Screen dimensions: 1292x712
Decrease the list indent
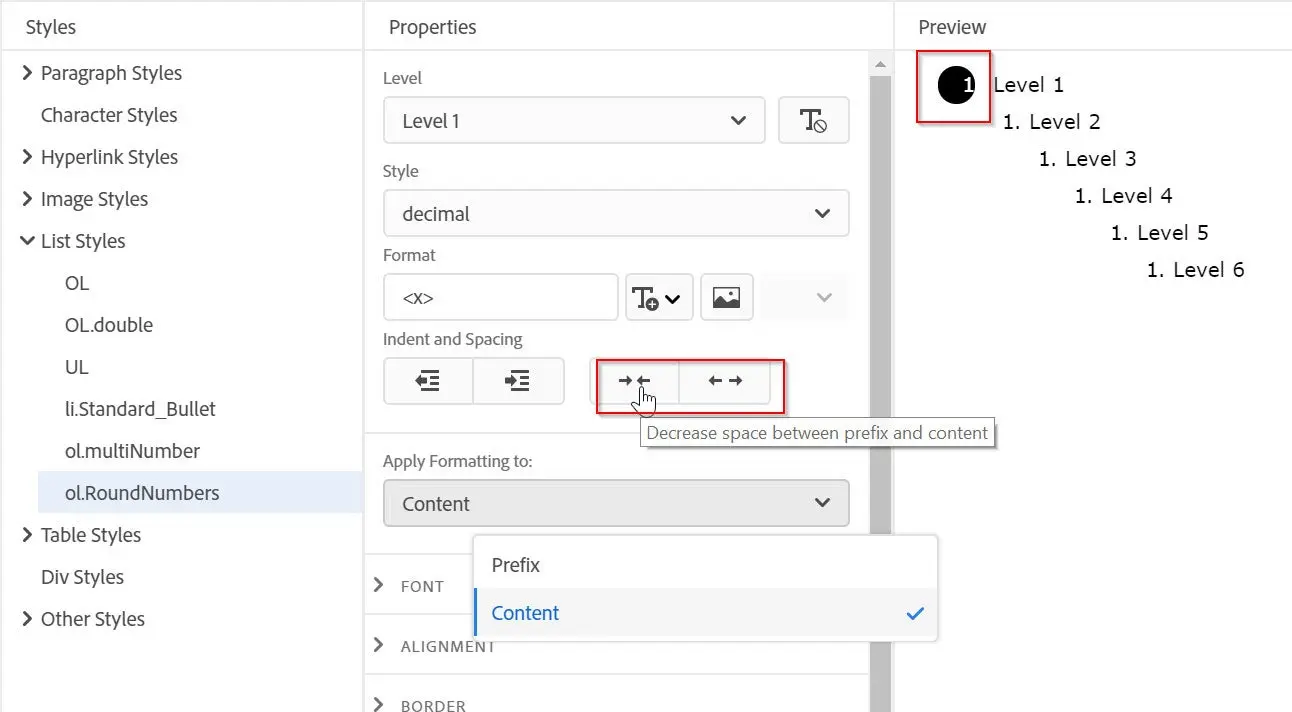(x=428, y=381)
